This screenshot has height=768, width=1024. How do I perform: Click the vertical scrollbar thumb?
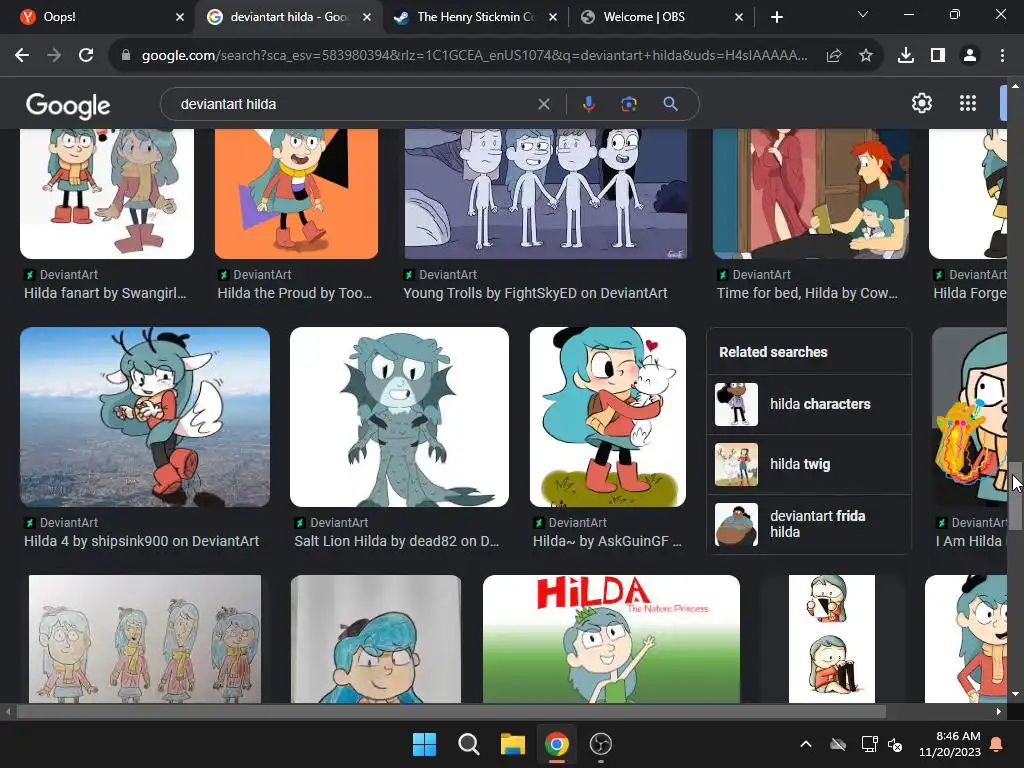[x=1016, y=495]
